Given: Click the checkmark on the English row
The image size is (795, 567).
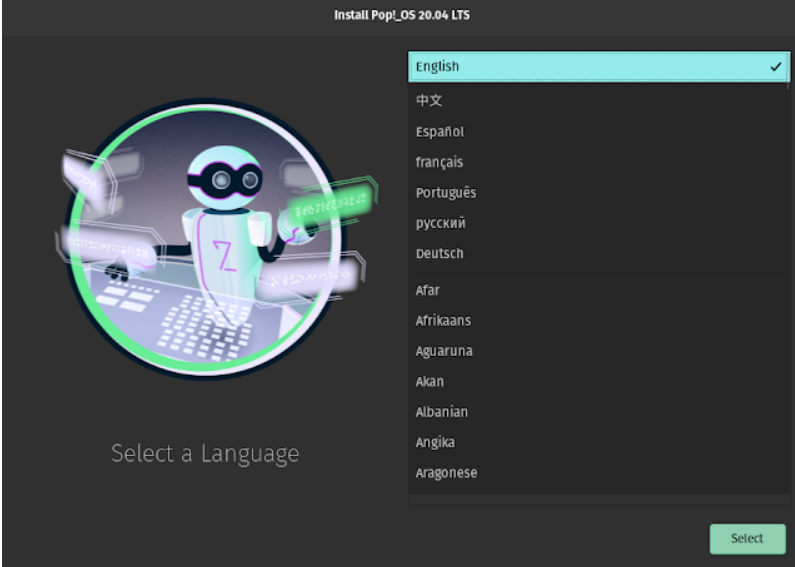Looking at the screenshot, I should tap(776, 67).
